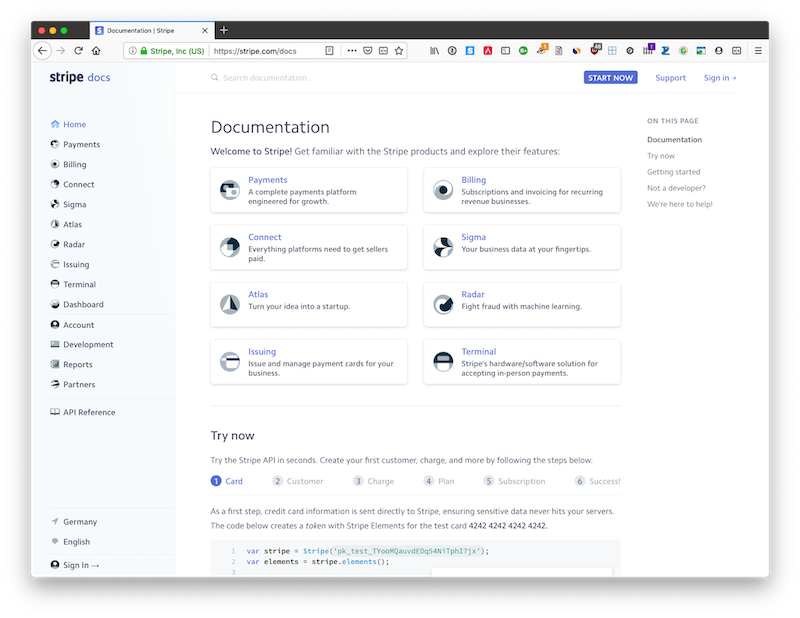Open the Sigma card title link

[473, 237]
